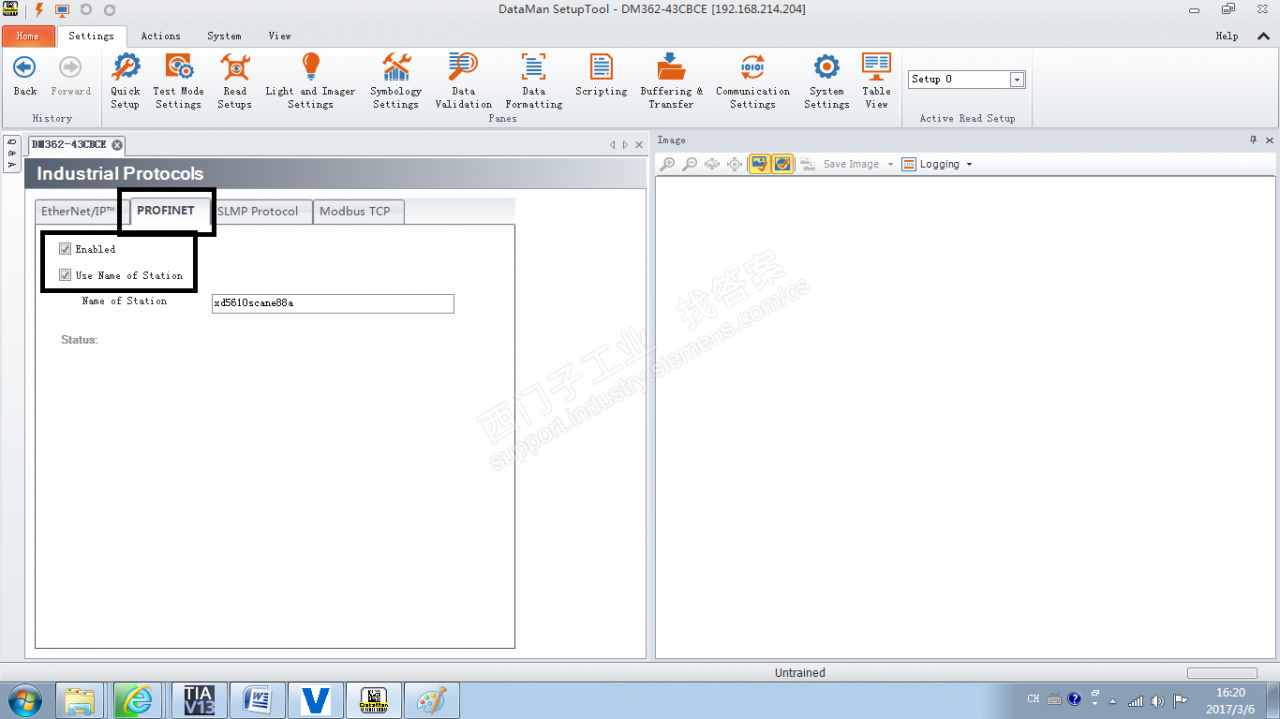
Task: Toggle Use Name of Station checkbox
Action: click(x=65, y=275)
